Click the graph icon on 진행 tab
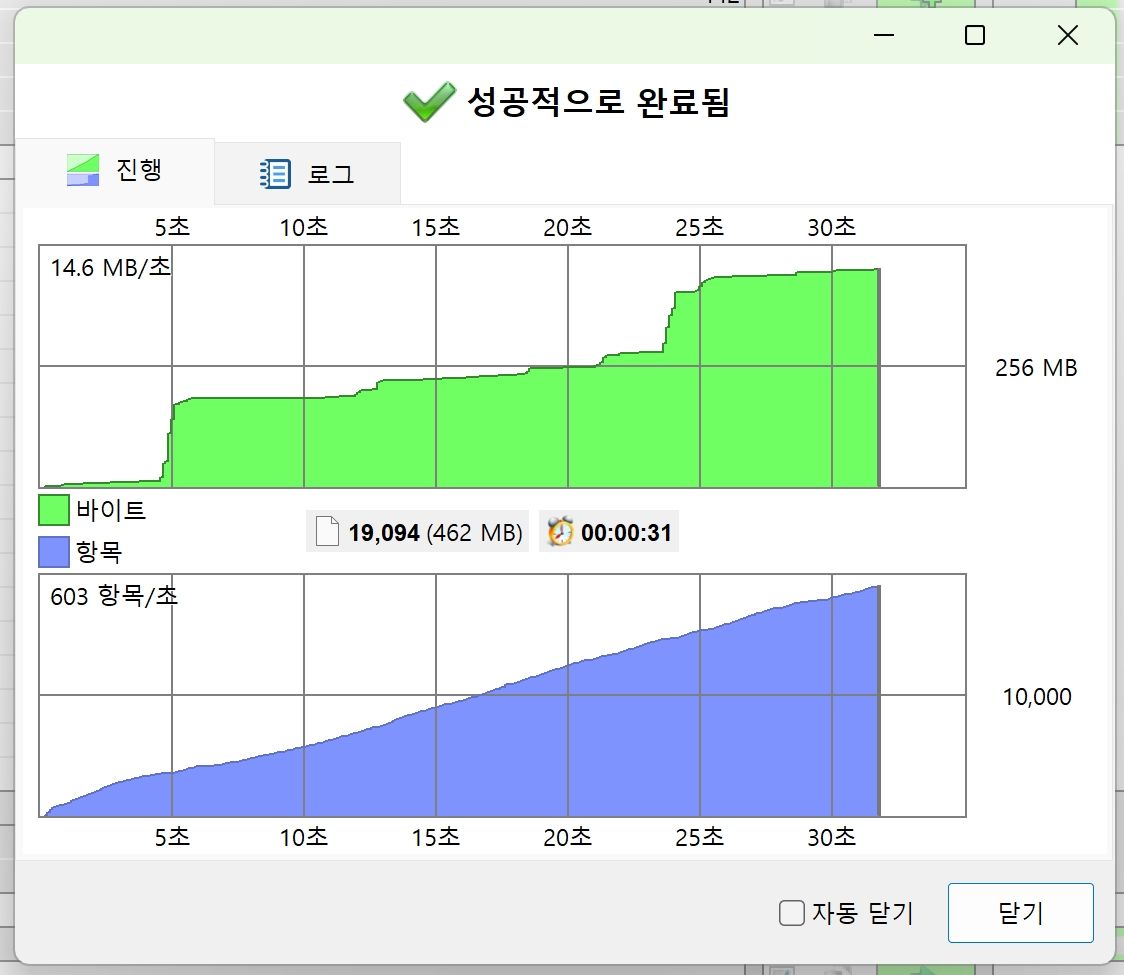Viewport: 1124px width, 975px height. coord(83,170)
